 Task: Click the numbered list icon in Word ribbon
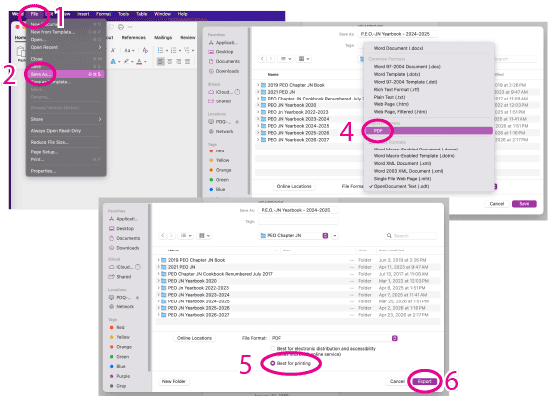coord(174,50)
